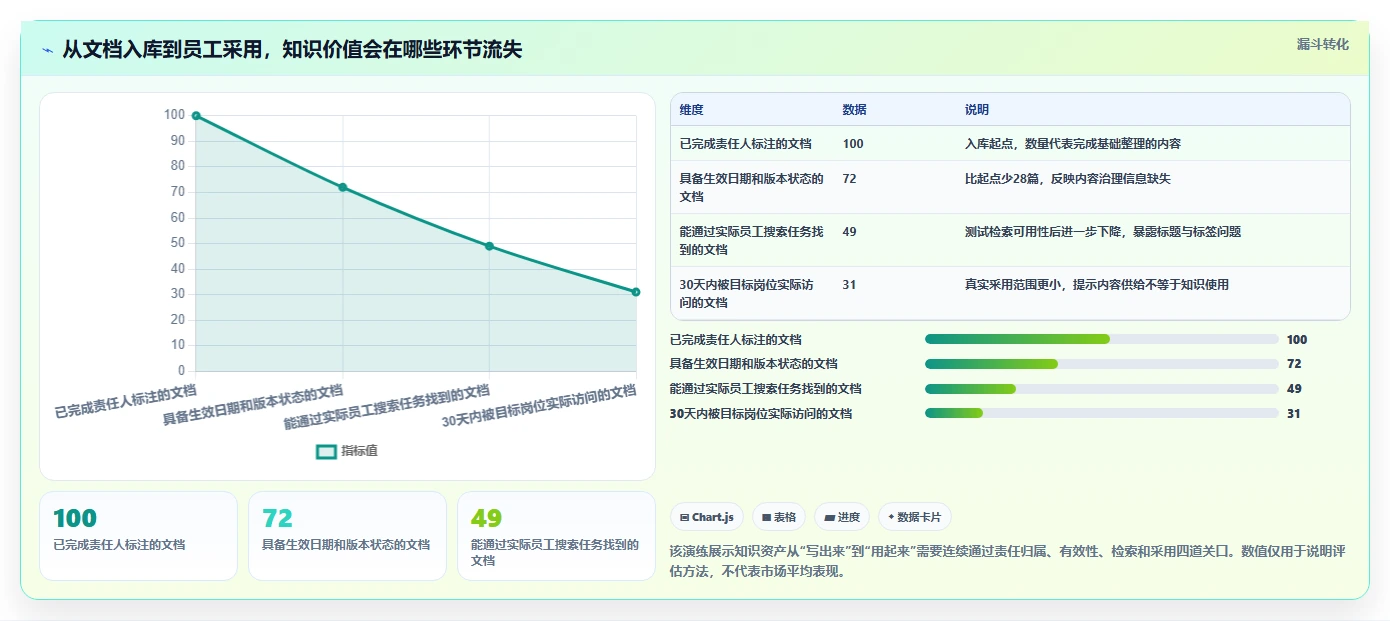This screenshot has width=1390, height=621.
Task: Click the chart data point at value 49
Action: pyautogui.click(x=489, y=246)
